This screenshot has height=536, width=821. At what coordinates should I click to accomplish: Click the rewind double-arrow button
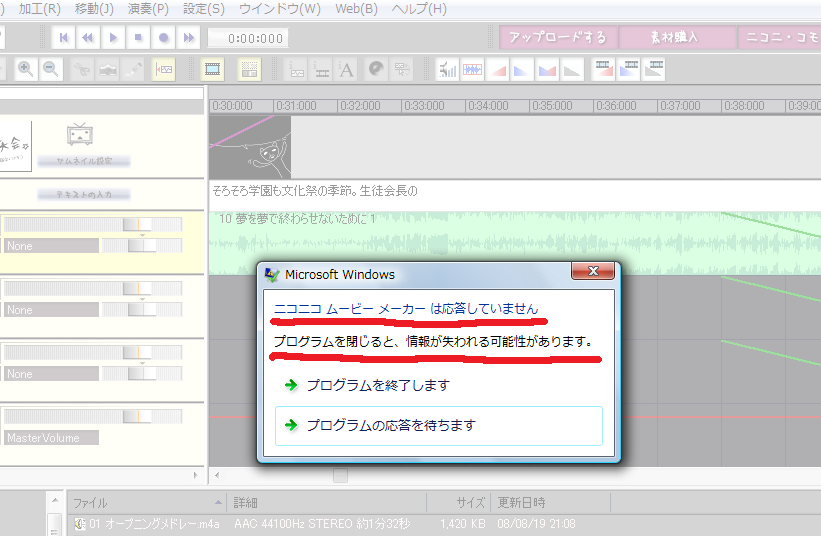[x=88, y=38]
